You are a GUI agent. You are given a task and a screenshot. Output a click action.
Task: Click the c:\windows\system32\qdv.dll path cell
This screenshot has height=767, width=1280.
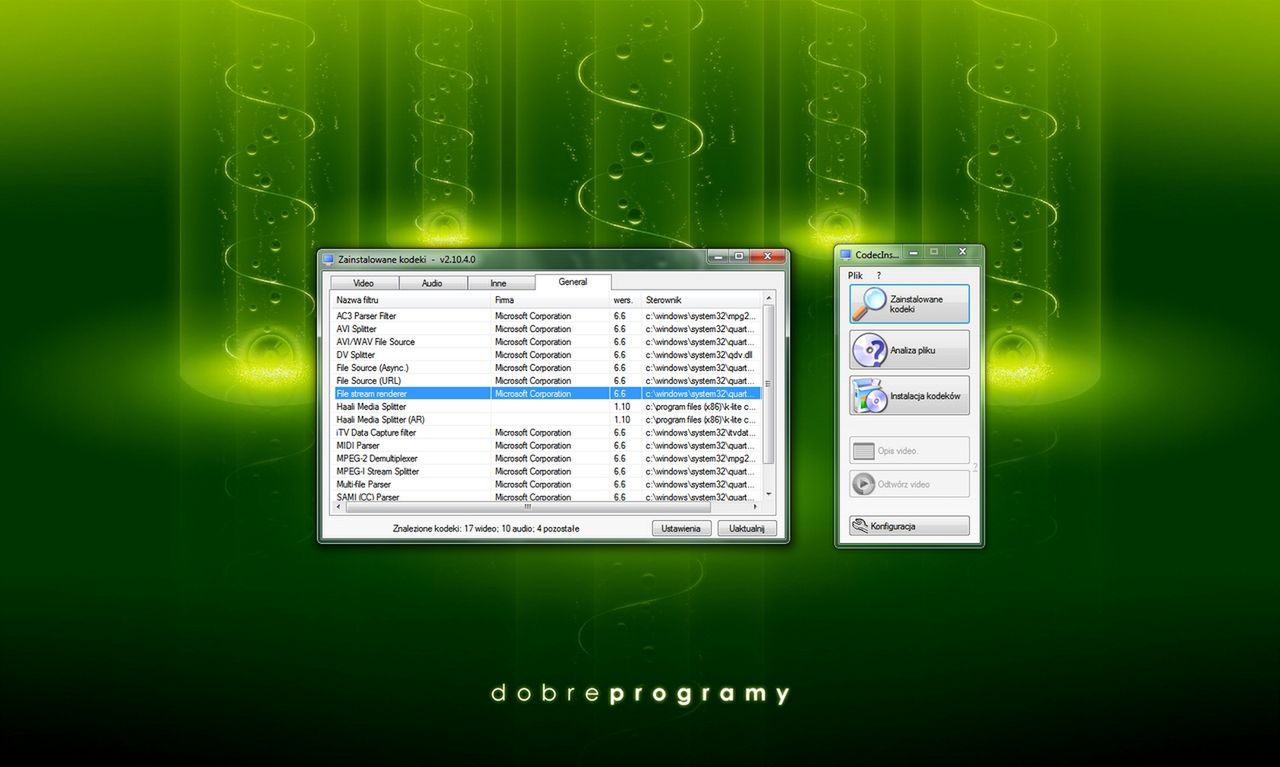point(702,355)
